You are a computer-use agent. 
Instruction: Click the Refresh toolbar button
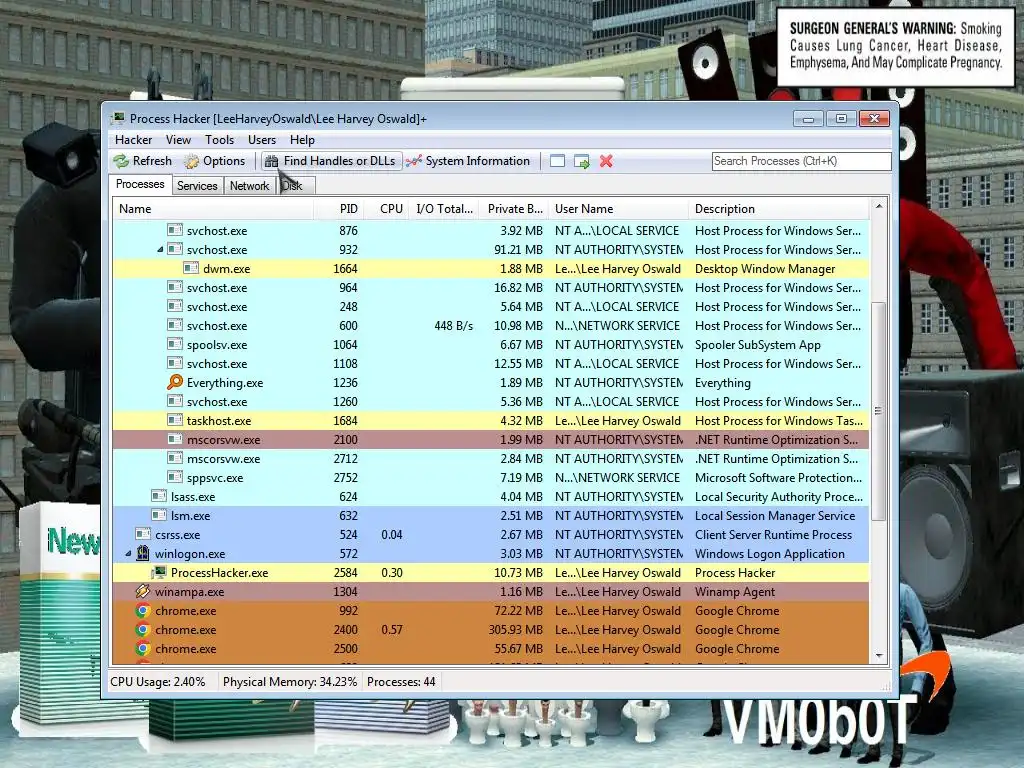coord(143,161)
